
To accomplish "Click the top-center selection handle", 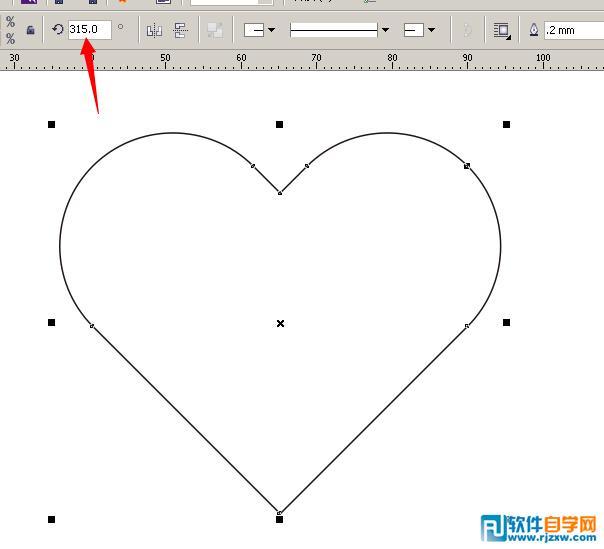I will (x=280, y=124).
